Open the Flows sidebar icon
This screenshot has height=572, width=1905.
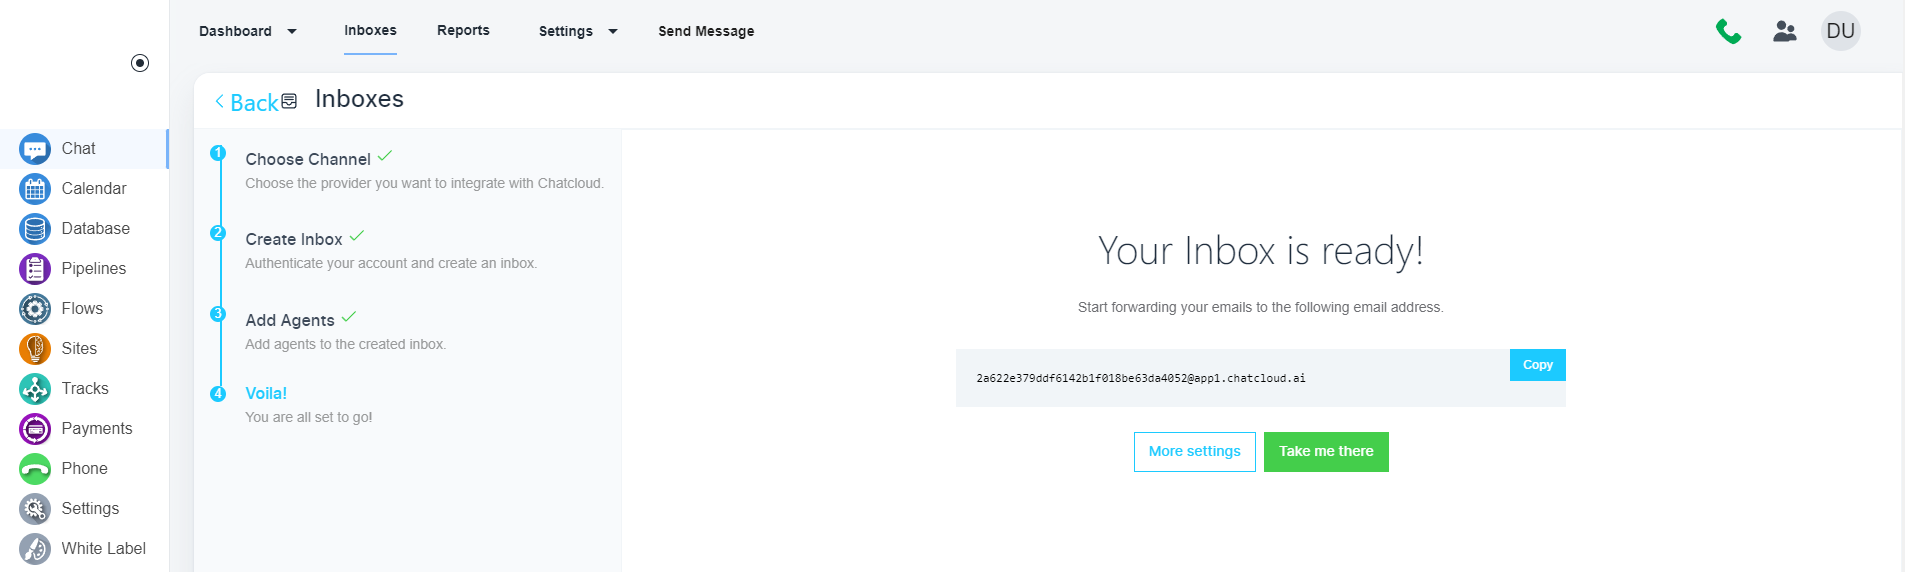pos(35,309)
